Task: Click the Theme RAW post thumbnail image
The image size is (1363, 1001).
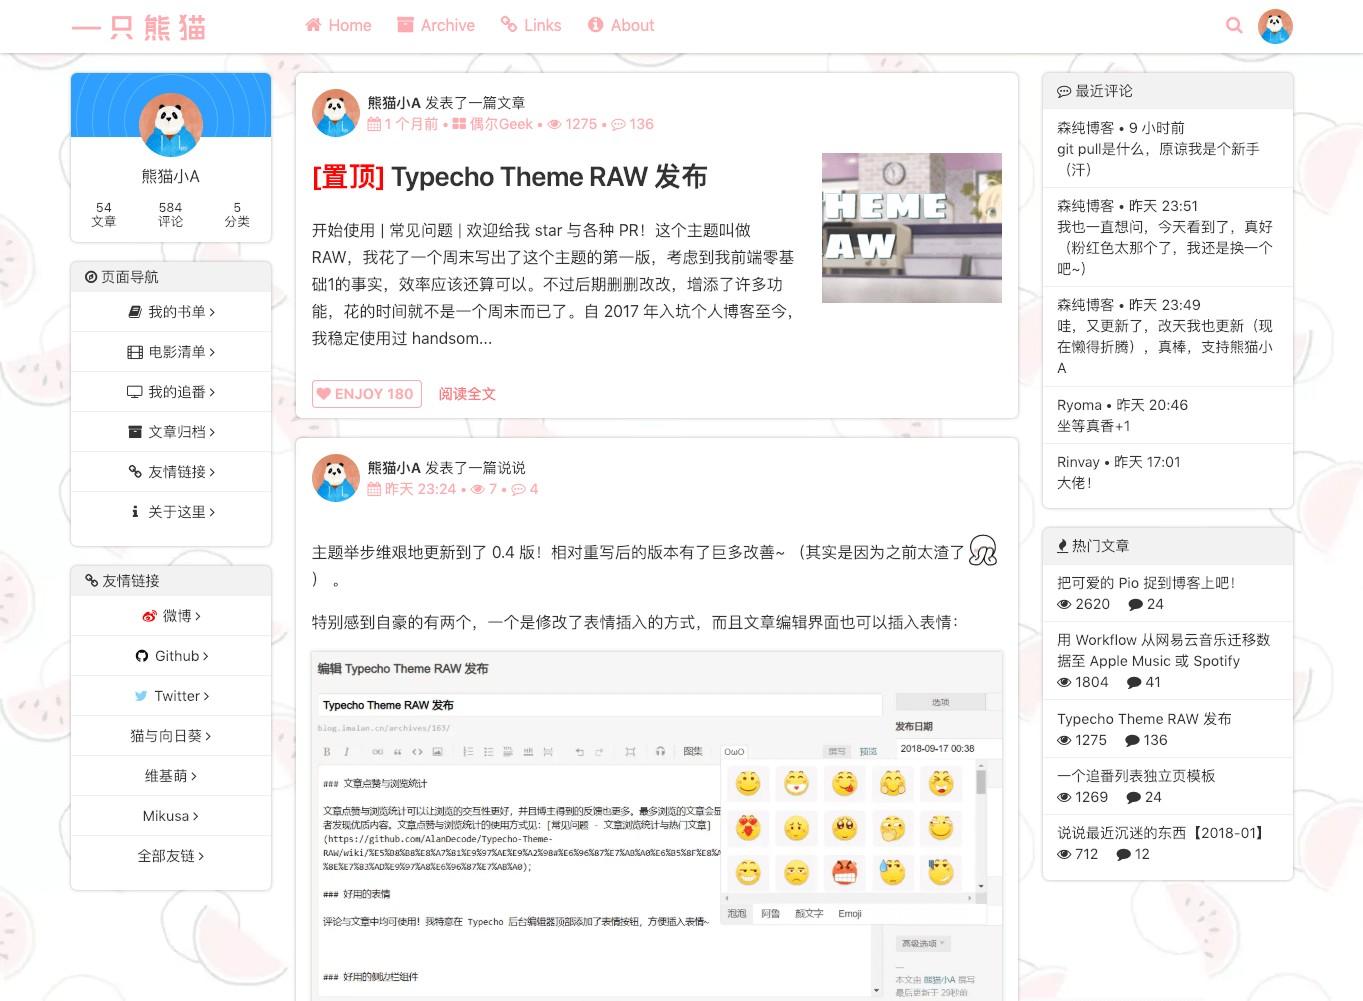Action: pyautogui.click(x=911, y=228)
